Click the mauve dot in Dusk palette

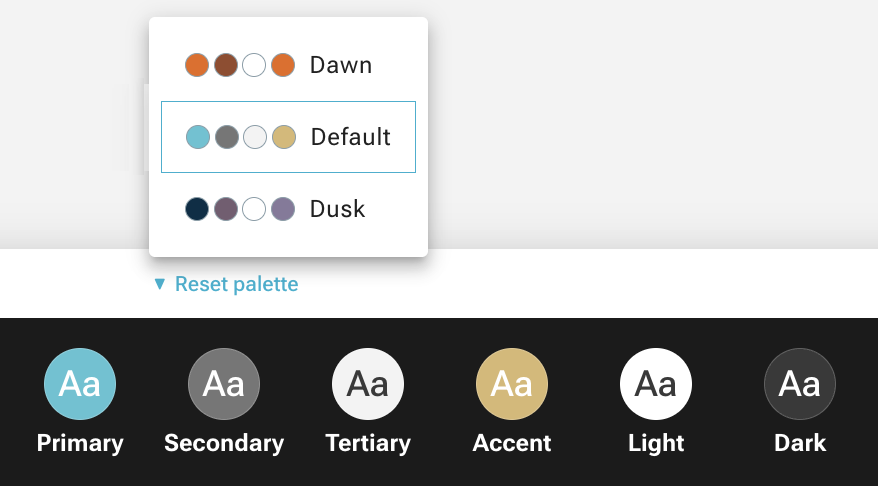[226, 209]
